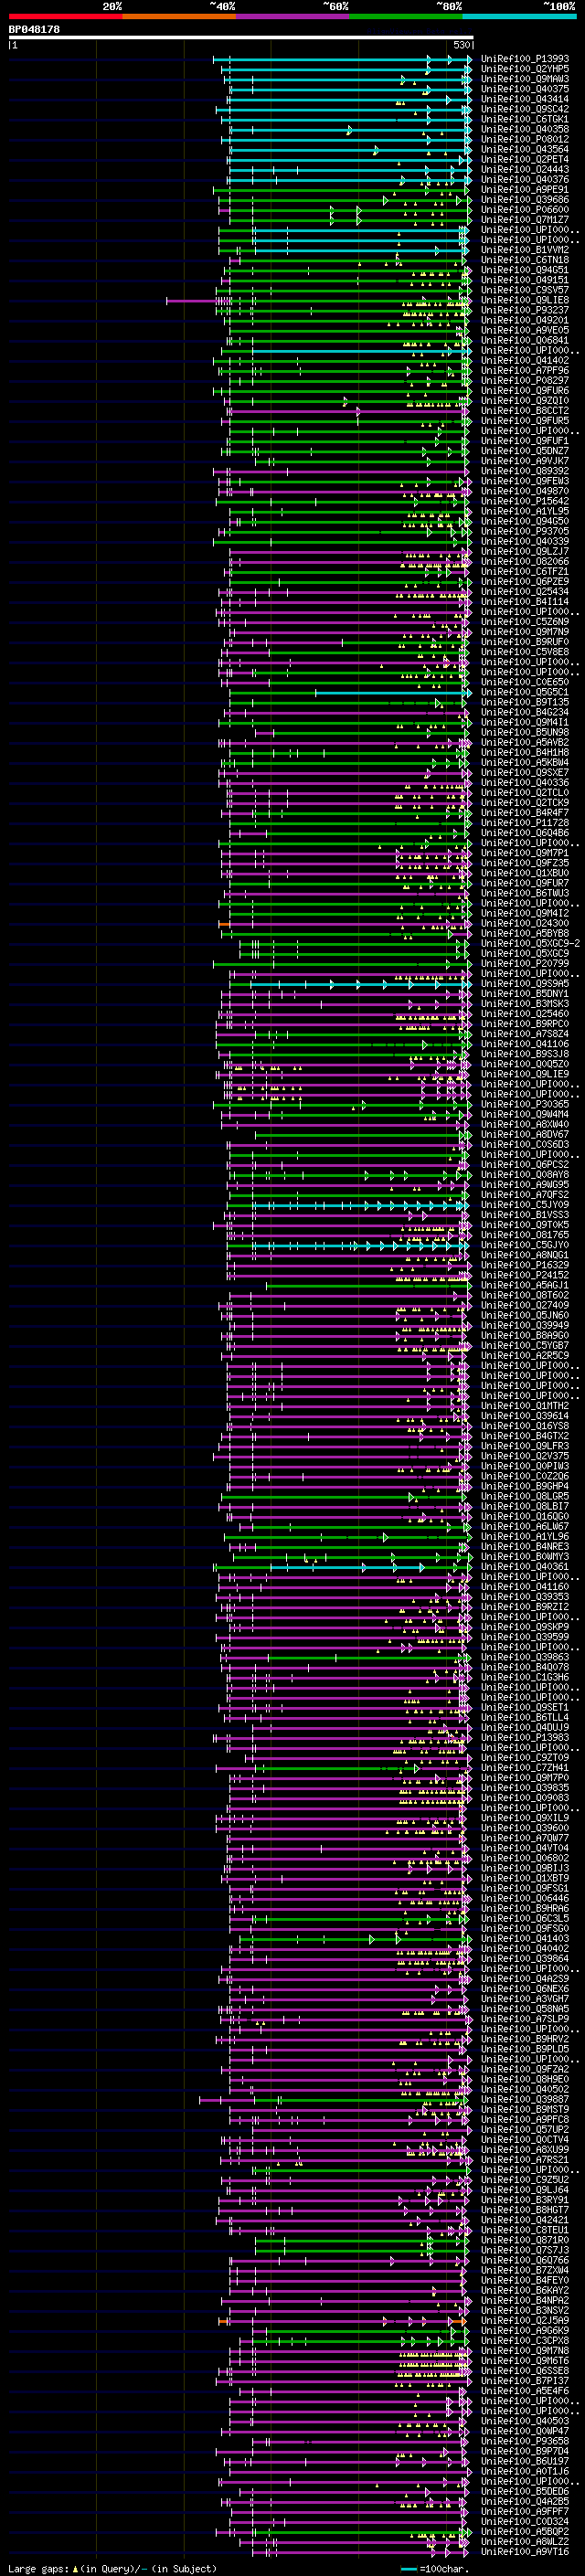Open hit UniRef100_C5V8E8

[524, 652]
